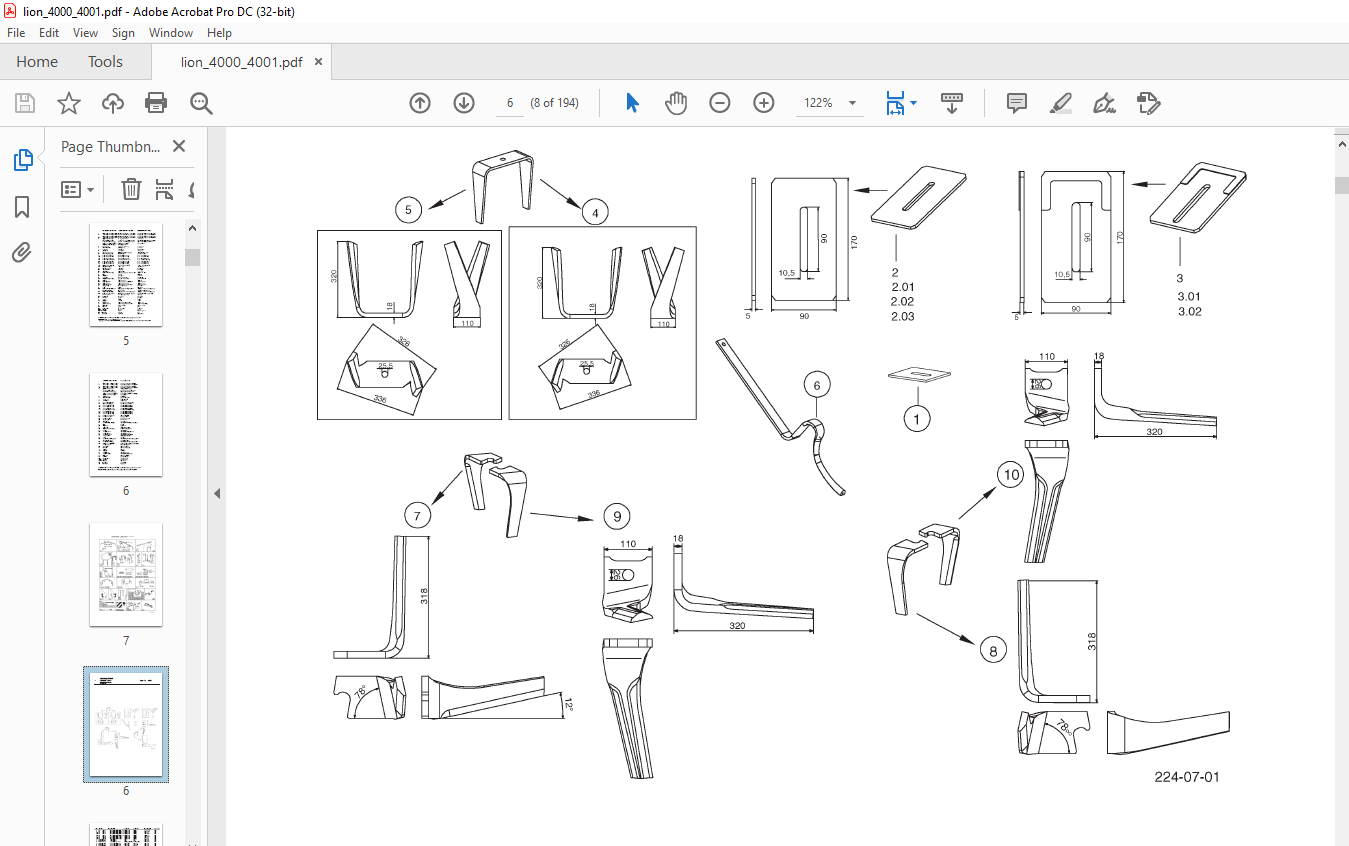
Task: Delete selected page with trash icon
Action: [131, 189]
